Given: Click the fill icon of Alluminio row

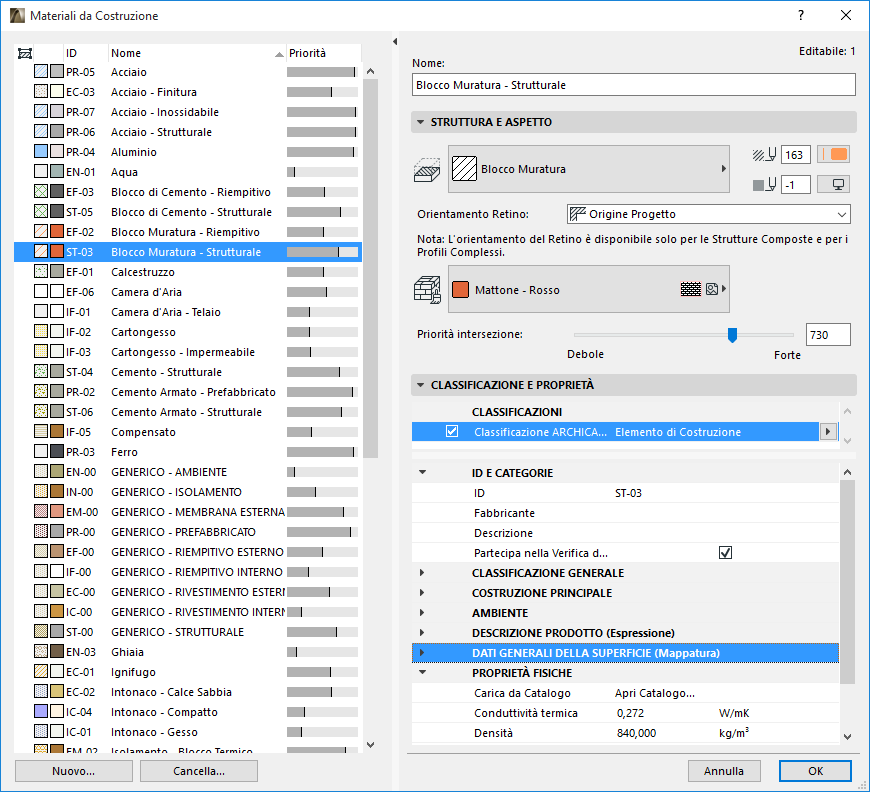Looking at the screenshot, I should [41, 152].
